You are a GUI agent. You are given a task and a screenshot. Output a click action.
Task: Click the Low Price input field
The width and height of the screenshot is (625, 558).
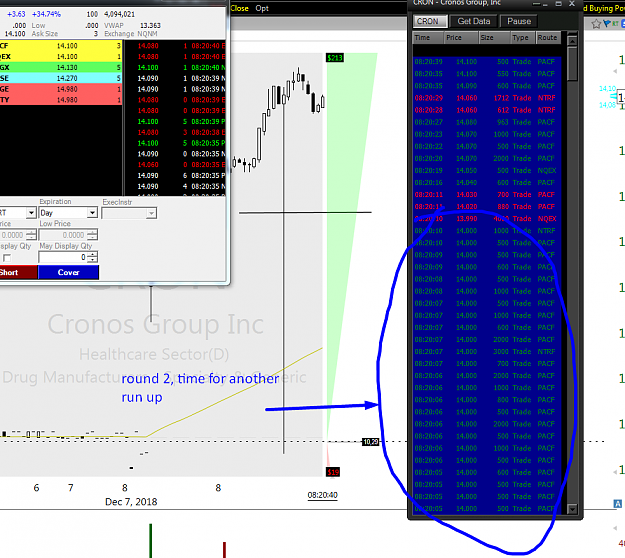(x=63, y=235)
